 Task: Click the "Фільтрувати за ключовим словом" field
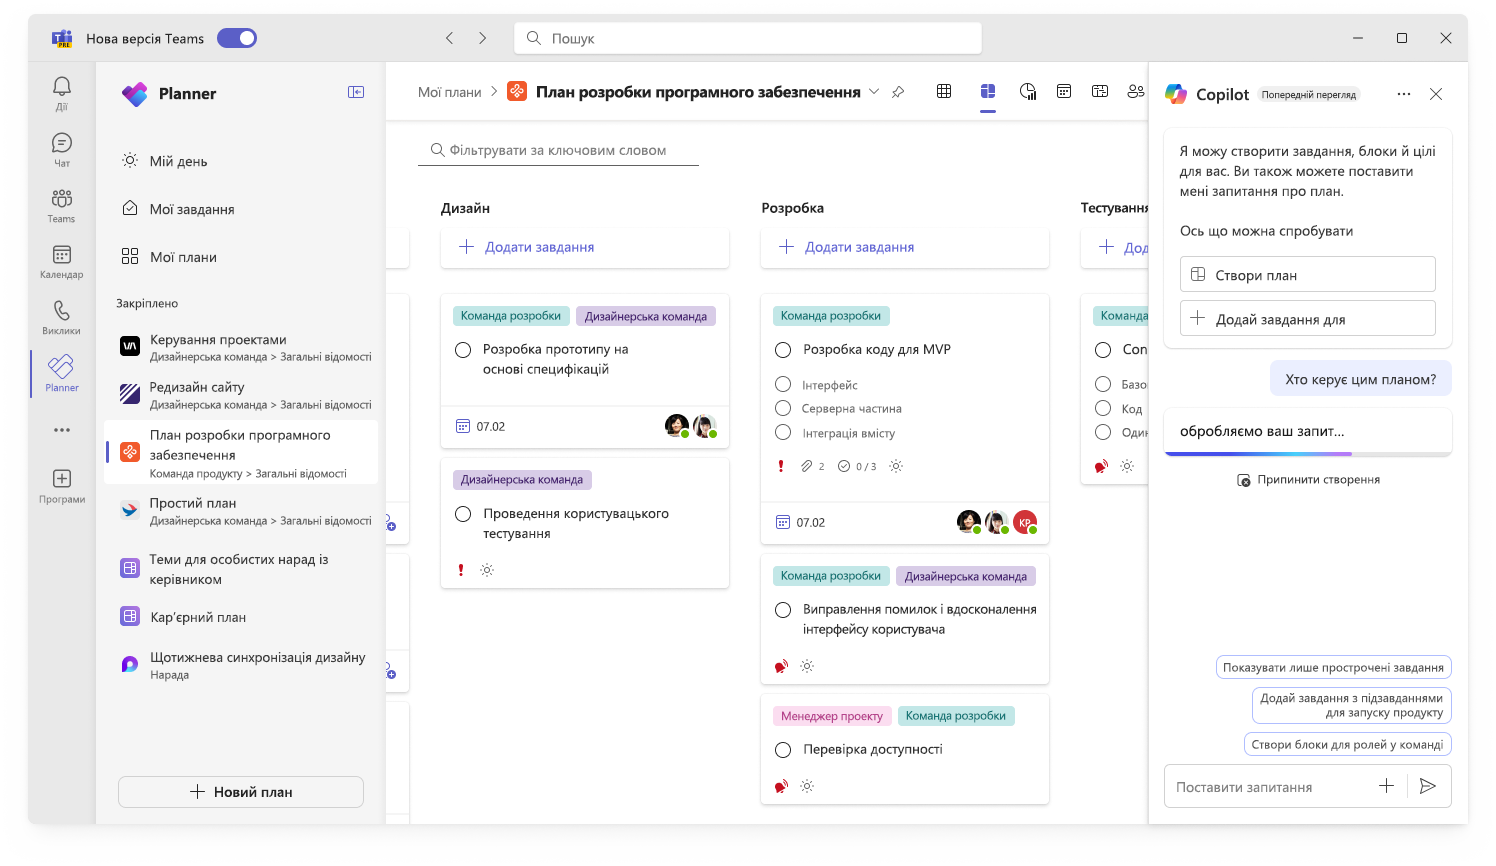point(558,150)
